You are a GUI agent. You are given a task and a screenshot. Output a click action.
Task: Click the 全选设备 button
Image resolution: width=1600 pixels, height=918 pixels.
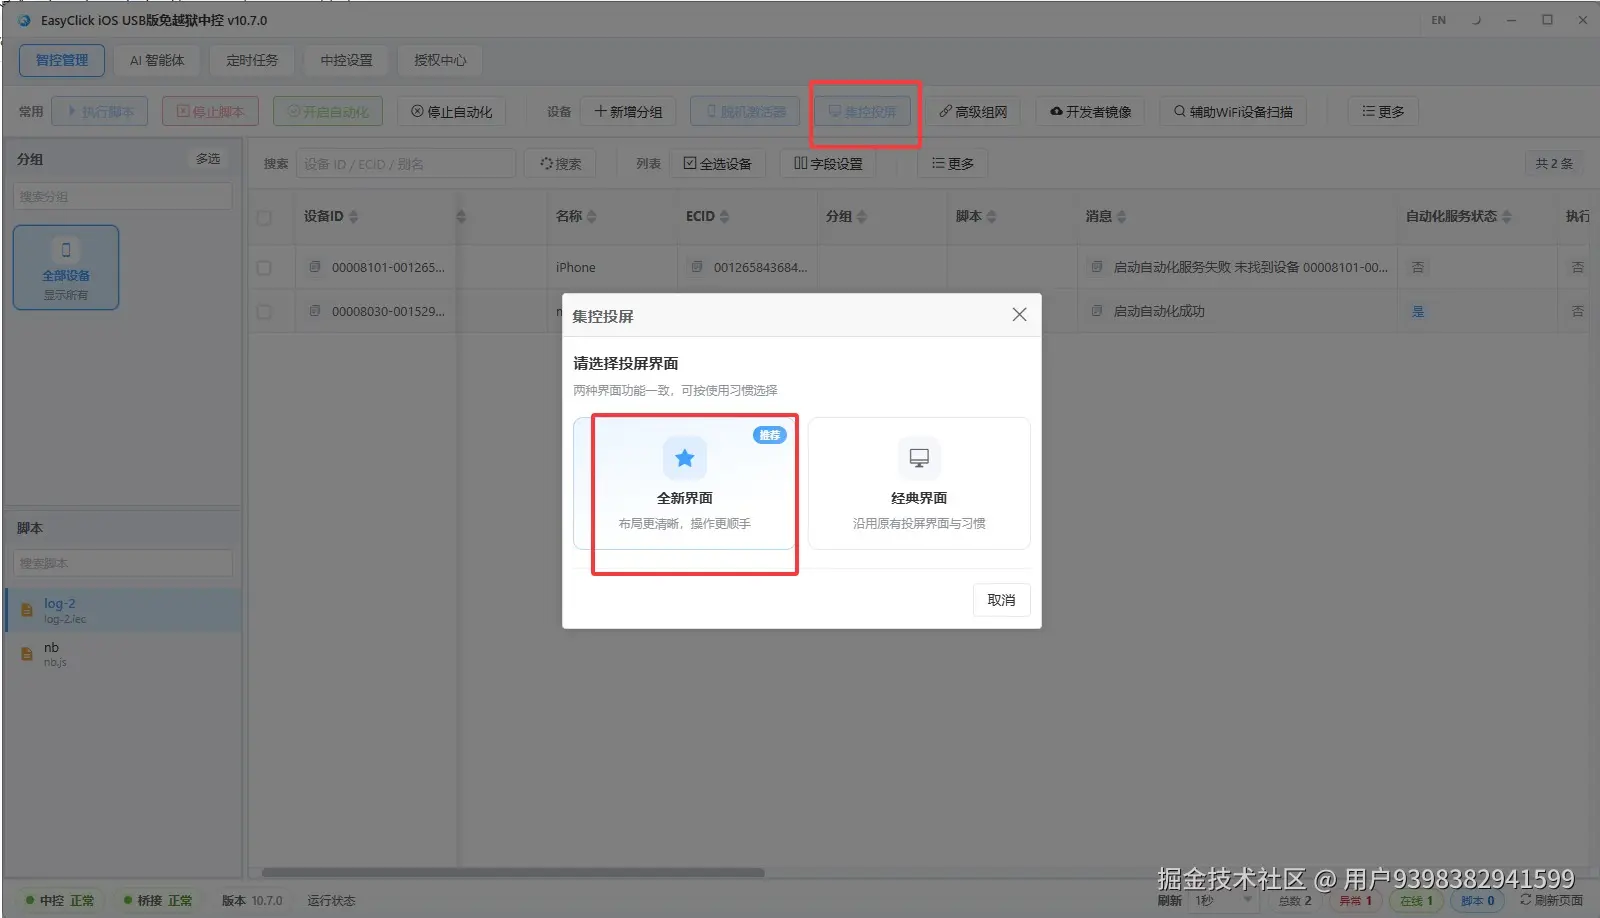pyautogui.click(x=717, y=164)
